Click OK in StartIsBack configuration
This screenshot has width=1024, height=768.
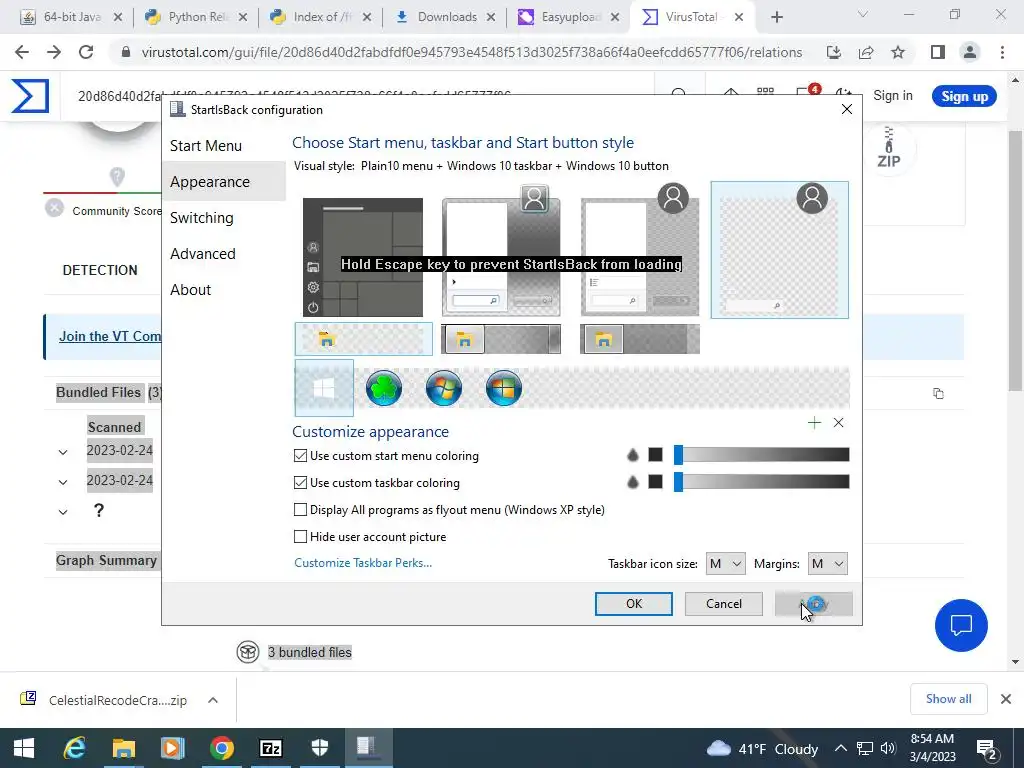click(x=633, y=603)
